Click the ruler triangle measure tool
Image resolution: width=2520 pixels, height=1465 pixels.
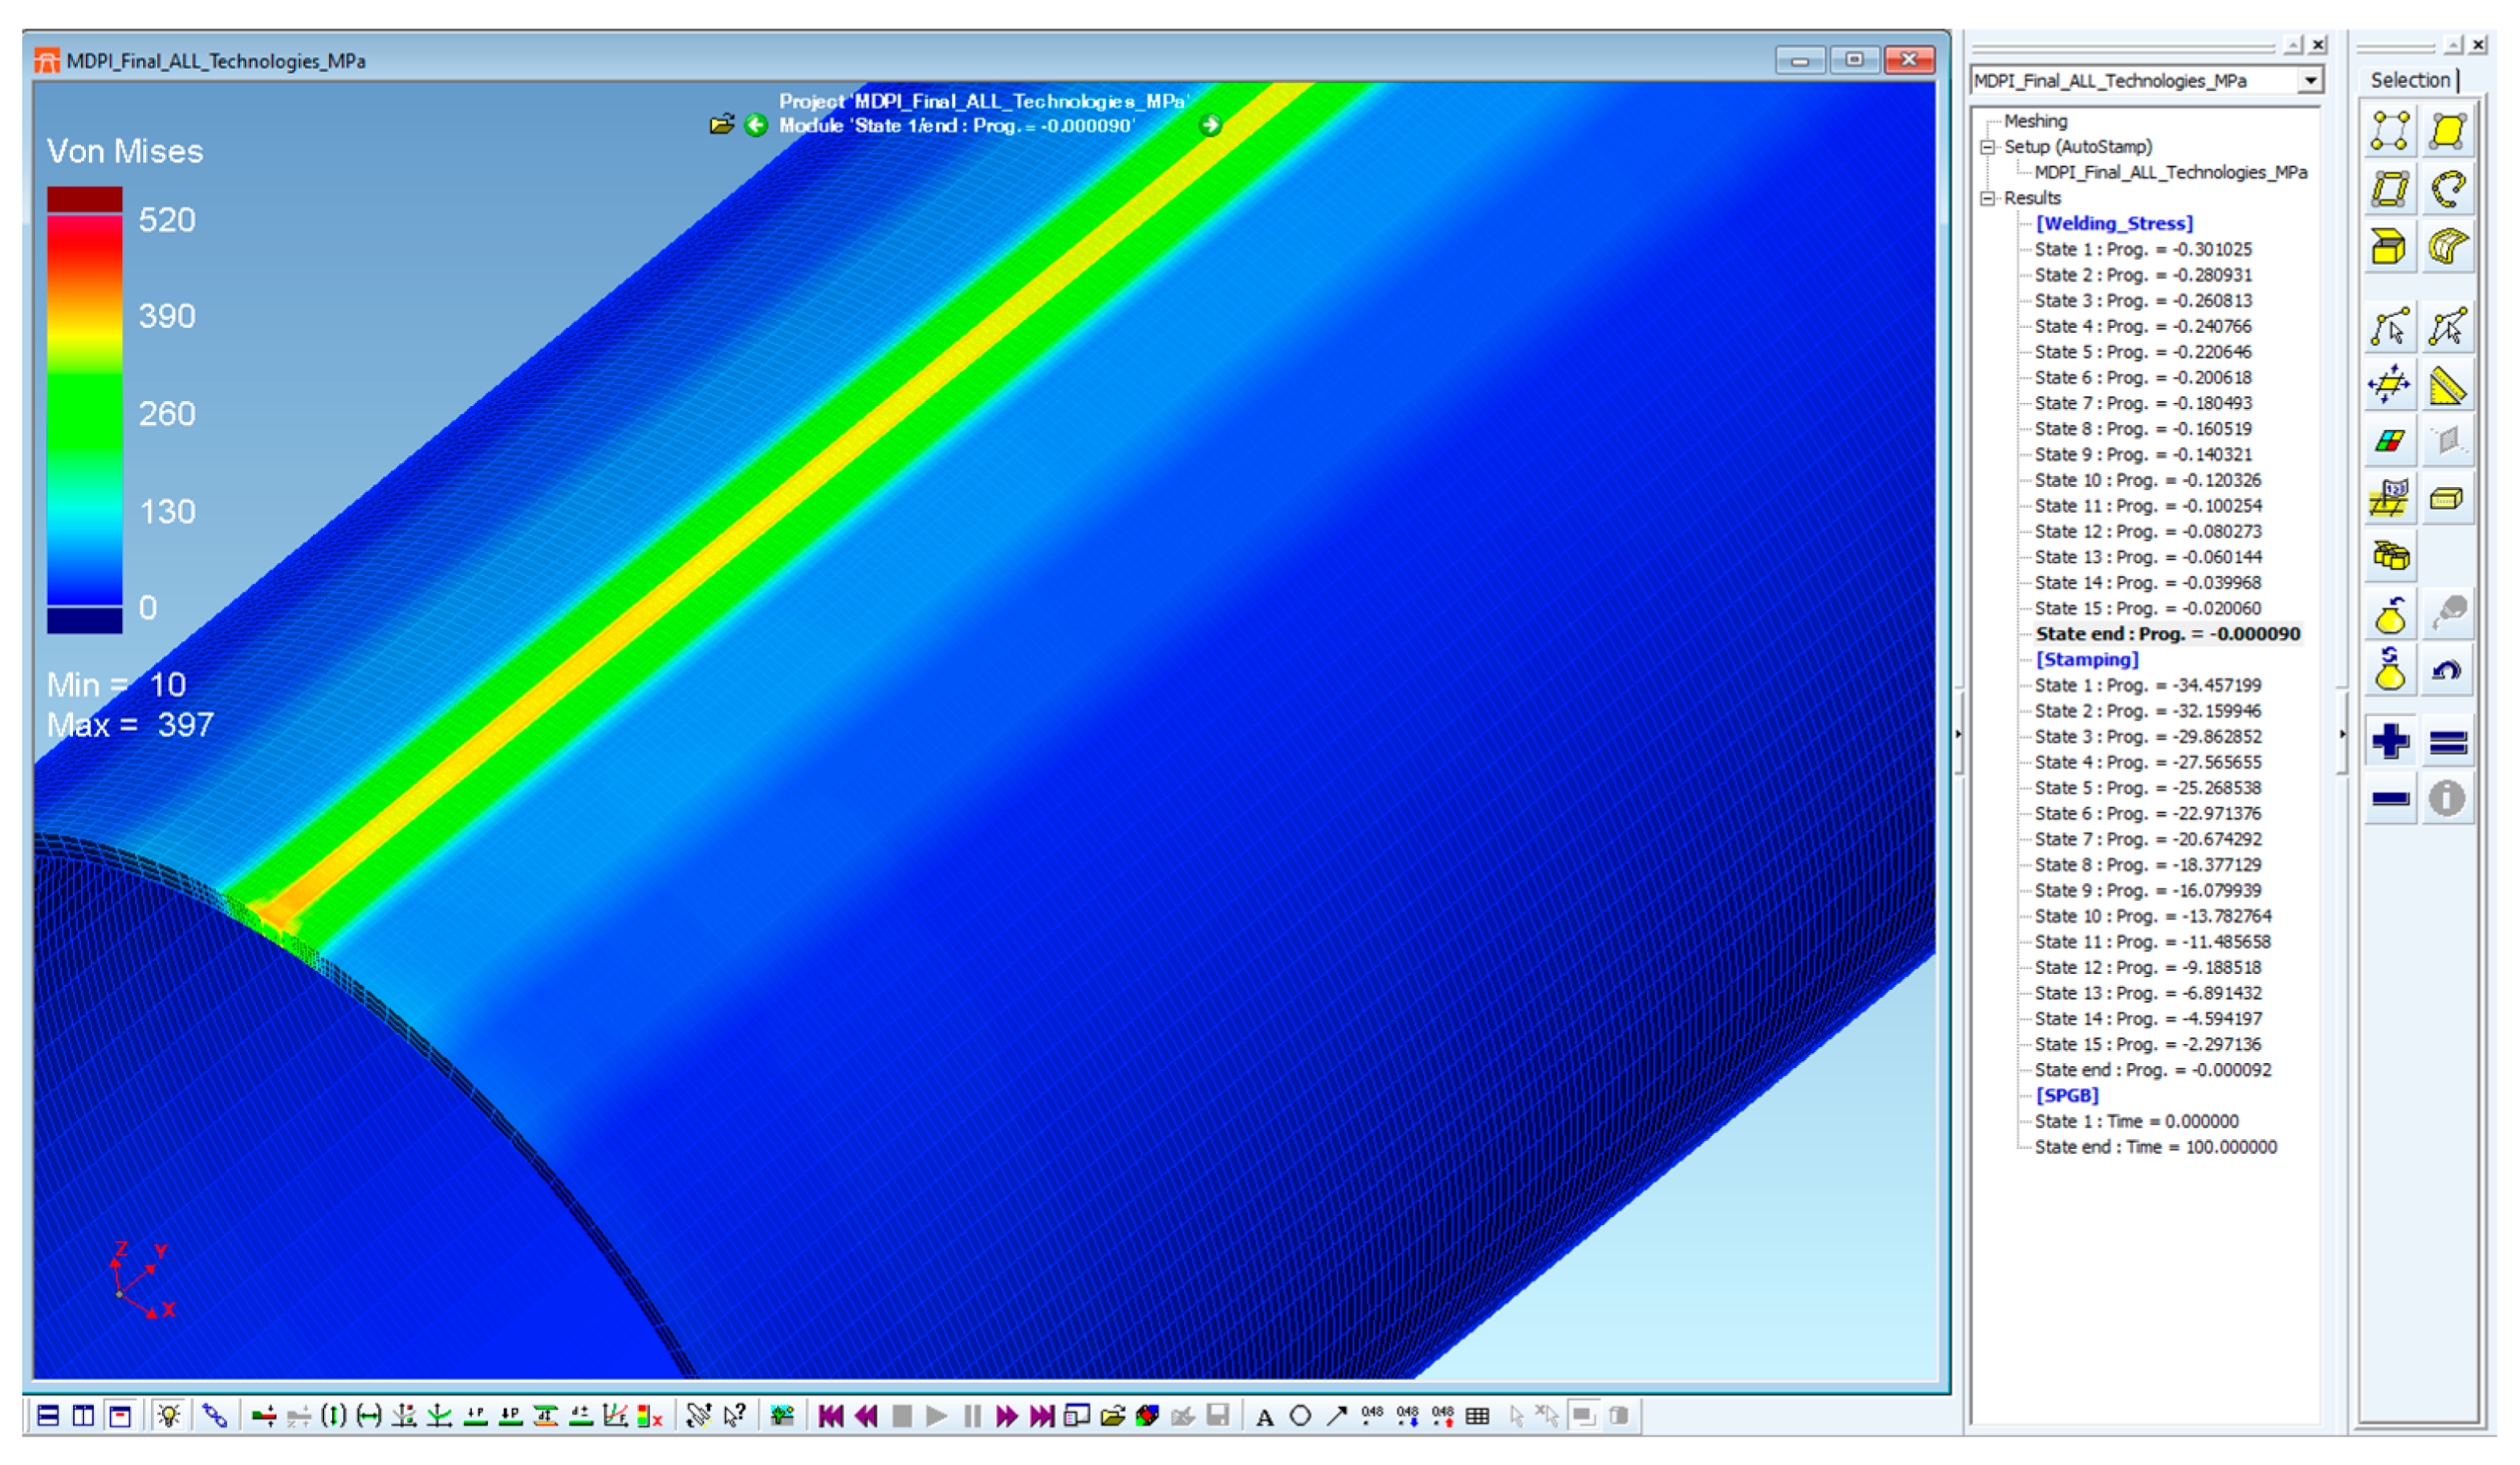click(x=2447, y=385)
